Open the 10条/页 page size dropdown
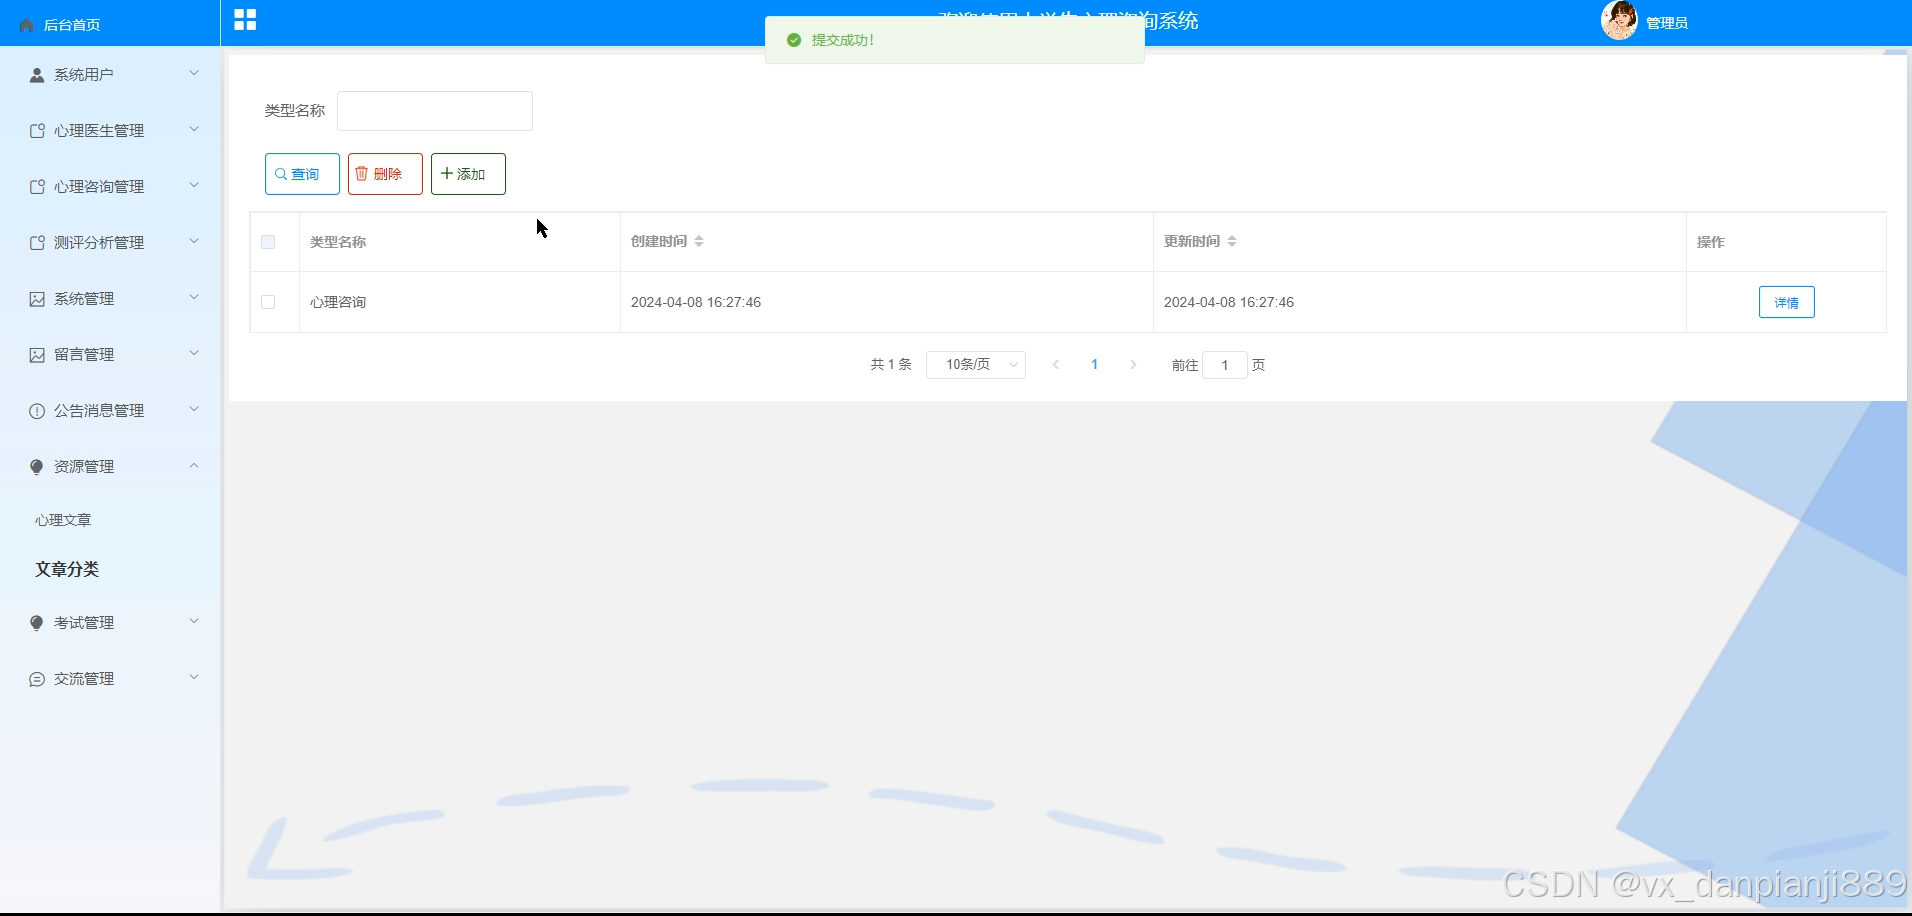The image size is (1912, 916). pos(976,365)
